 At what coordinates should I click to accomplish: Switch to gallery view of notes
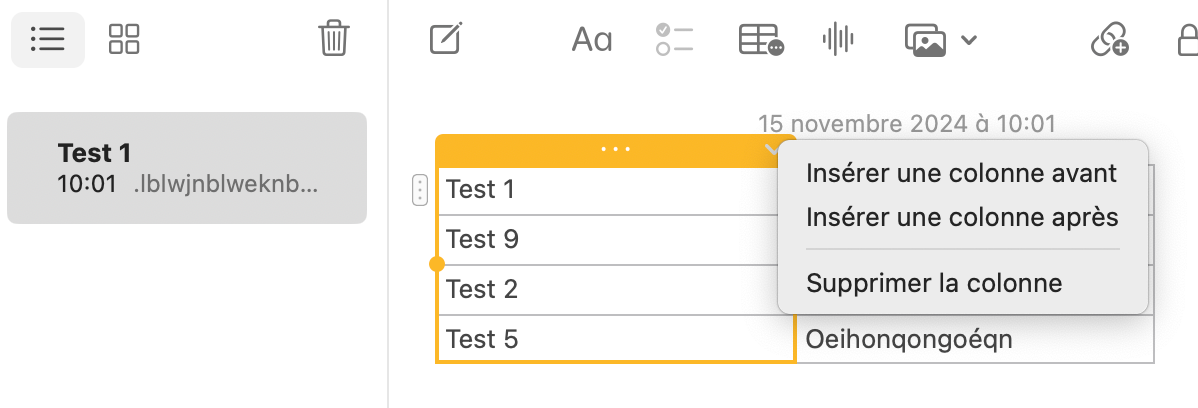[x=124, y=40]
